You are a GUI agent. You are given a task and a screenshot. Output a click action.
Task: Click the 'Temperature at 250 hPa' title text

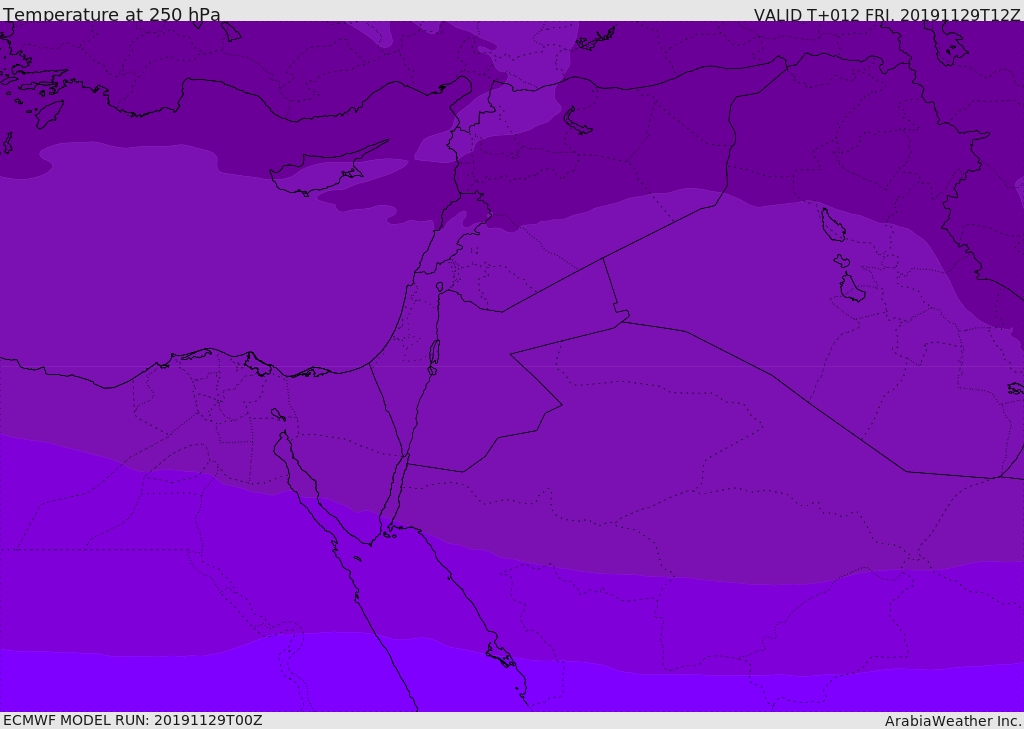click(x=112, y=14)
